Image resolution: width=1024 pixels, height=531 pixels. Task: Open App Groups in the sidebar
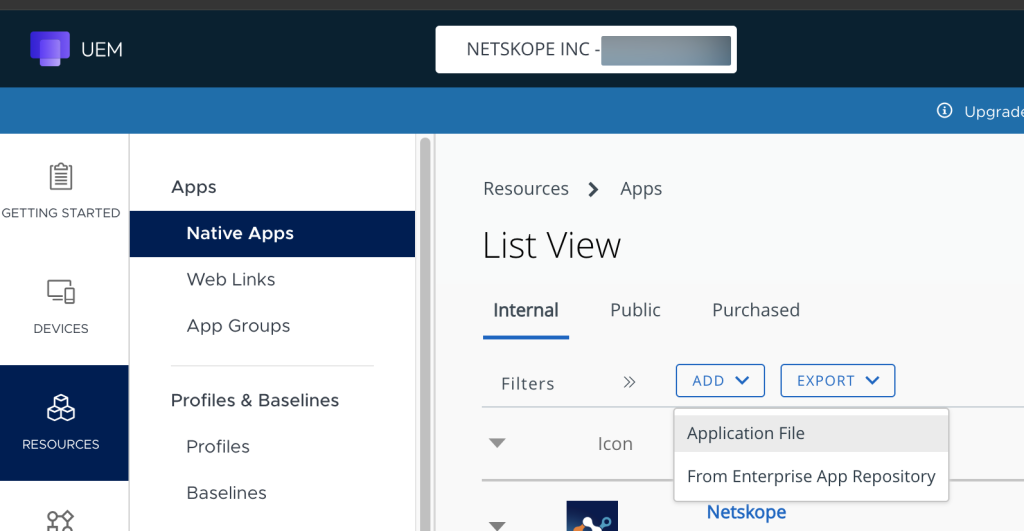(238, 326)
